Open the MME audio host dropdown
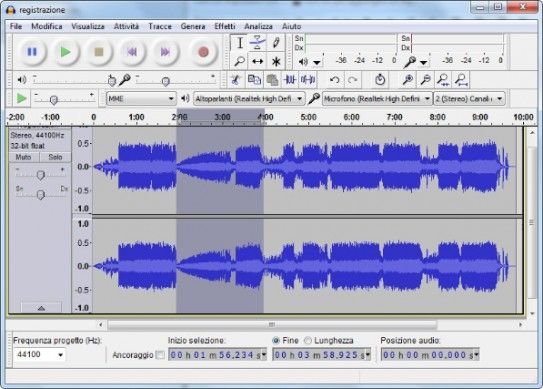Image resolution: width=543 pixels, height=389 pixels. click(x=141, y=99)
